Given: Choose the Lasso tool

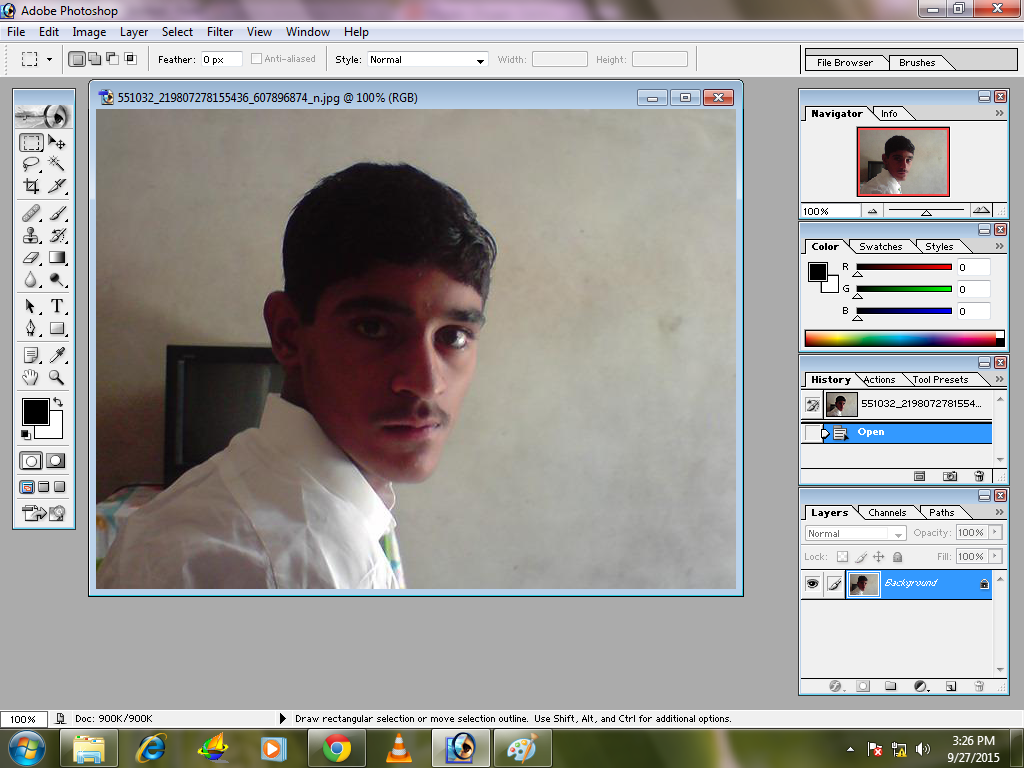Looking at the screenshot, I should pyautogui.click(x=31, y=163).
